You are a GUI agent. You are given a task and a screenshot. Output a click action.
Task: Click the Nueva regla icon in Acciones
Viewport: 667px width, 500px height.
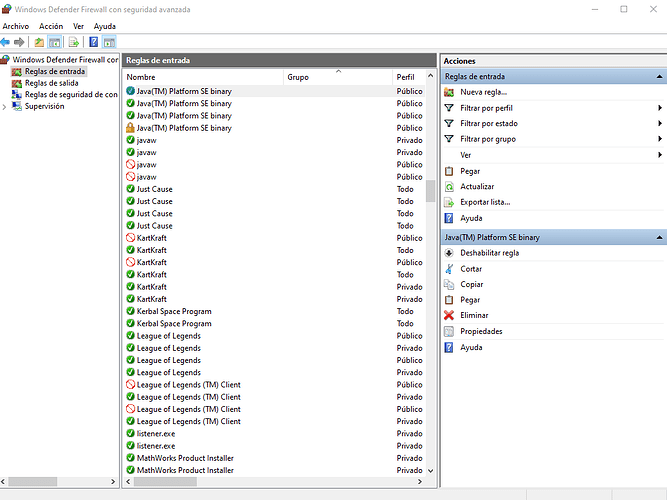pos(449,92)
